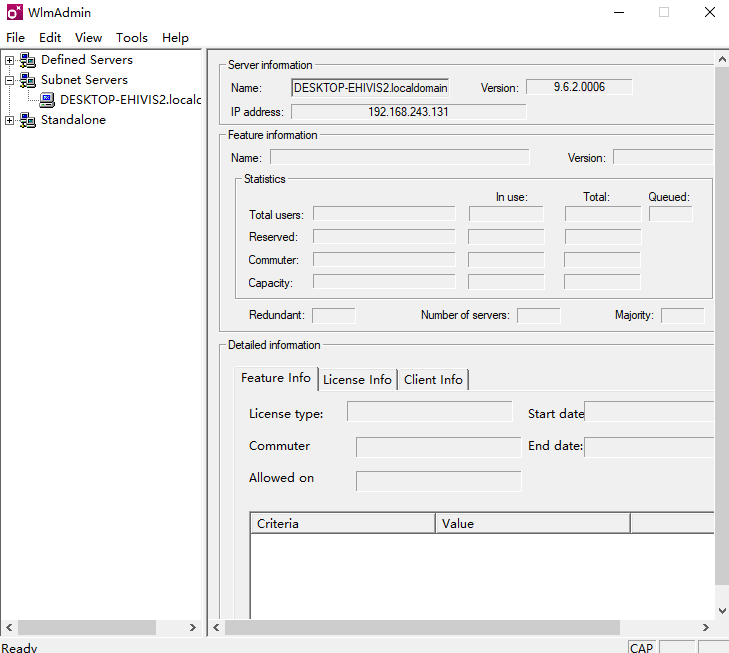
Task: Collapse the Subnet Servers node
Action: point(10,80)
